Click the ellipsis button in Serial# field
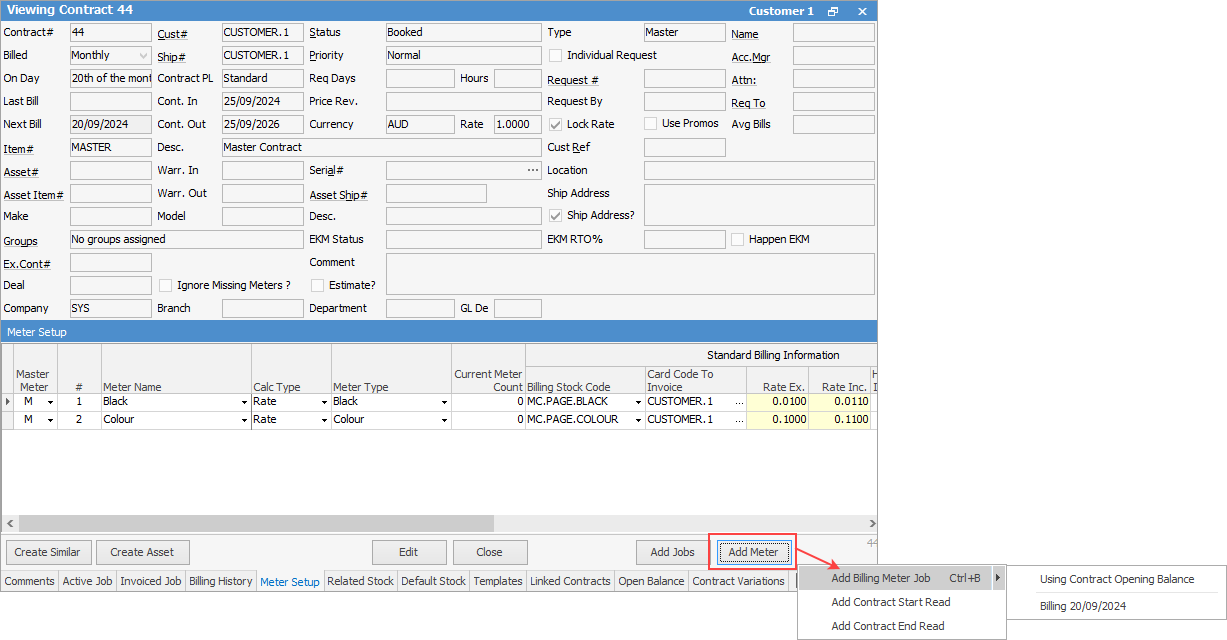This screenshot has height=640, width=1227. point(533,170)
